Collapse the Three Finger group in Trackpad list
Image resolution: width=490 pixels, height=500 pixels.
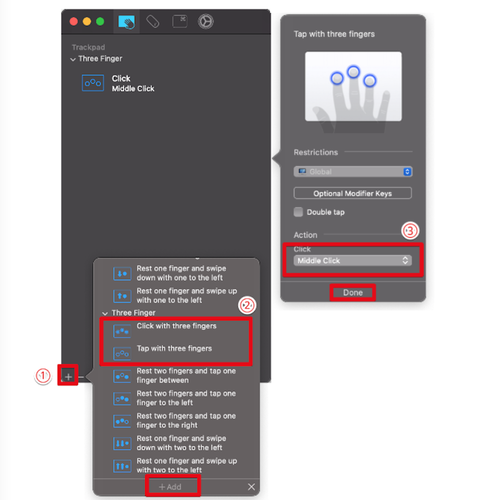tap(73, 59)
